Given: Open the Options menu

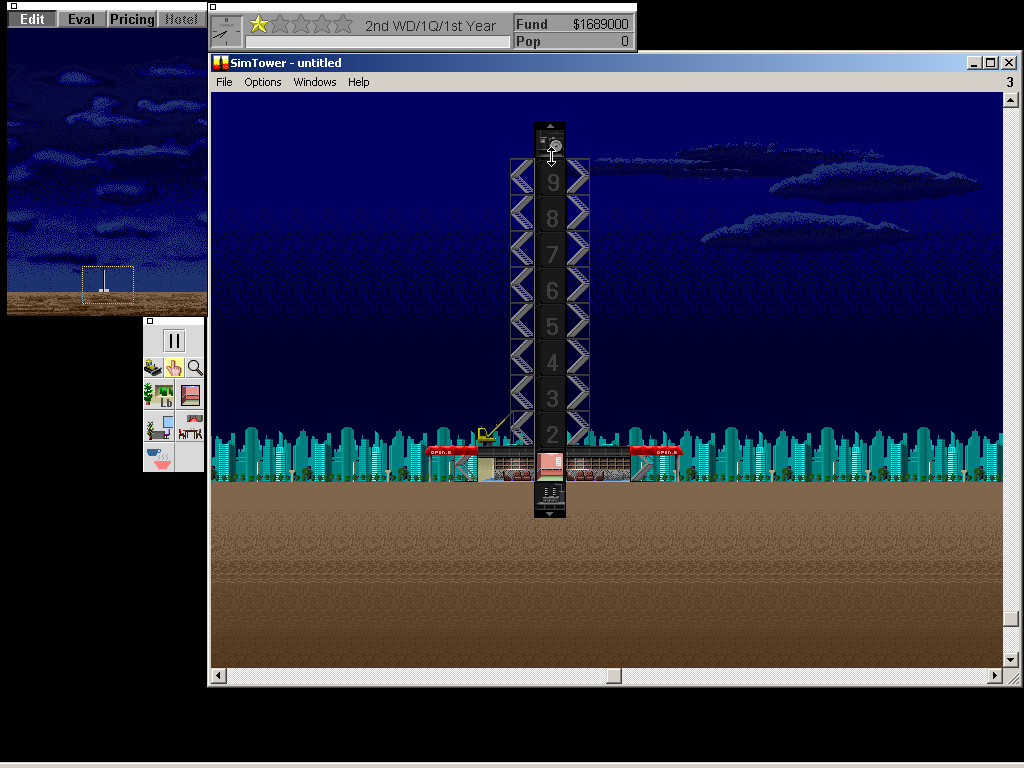Looking at the screenshot, I should (263, 82).
